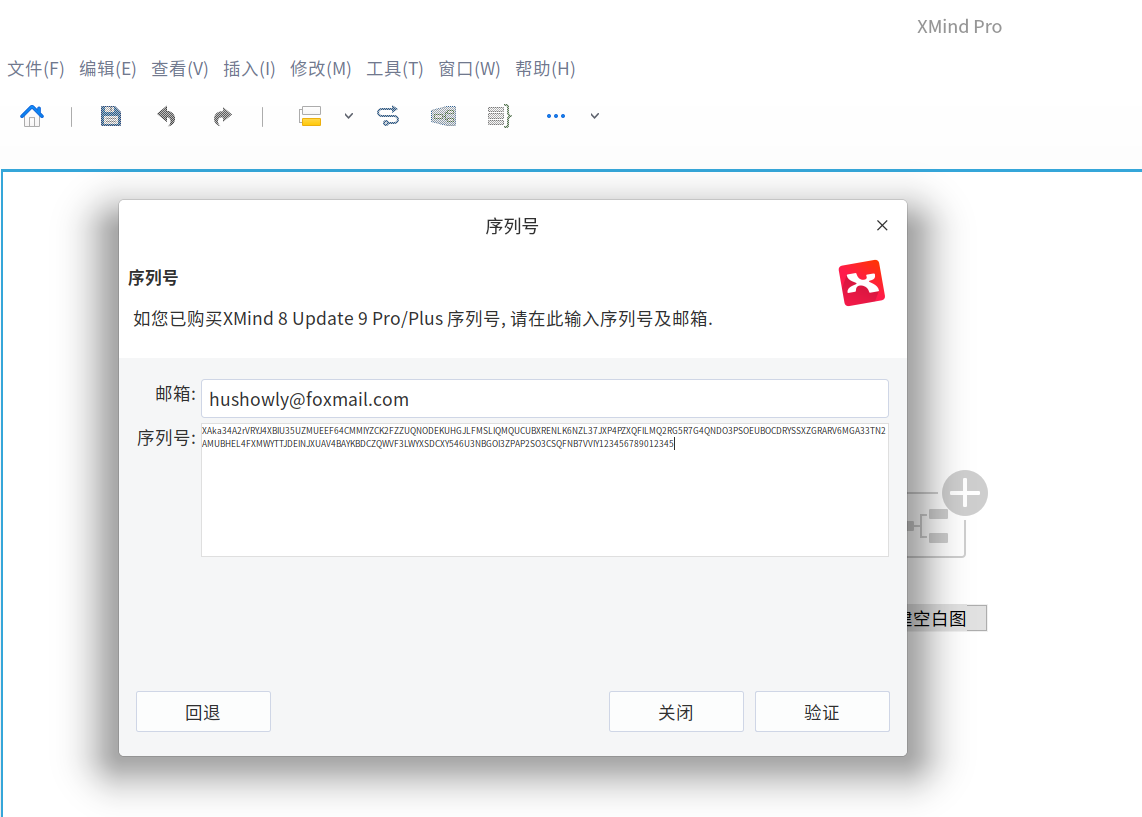Open the 文件(F) menu
The image size is (1142, 817).
36,69
